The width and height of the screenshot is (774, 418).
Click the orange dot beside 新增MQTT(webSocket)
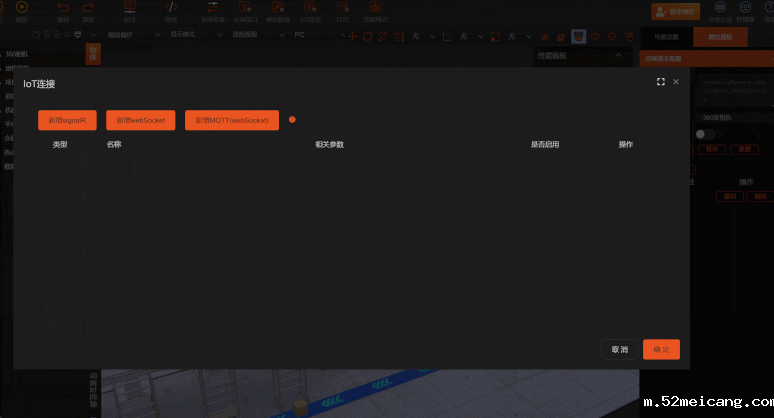[x=292, y=120]
